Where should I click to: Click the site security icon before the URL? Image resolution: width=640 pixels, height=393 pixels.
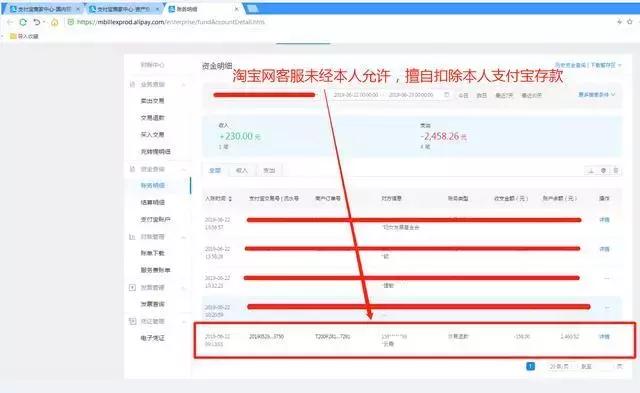(71, 22)
